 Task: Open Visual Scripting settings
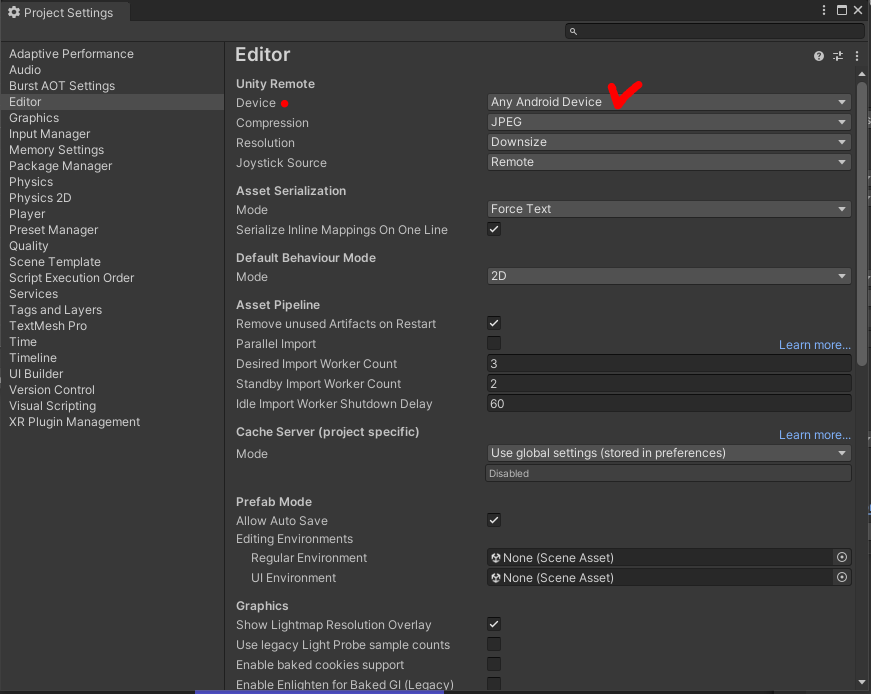(x=52, y=406)
